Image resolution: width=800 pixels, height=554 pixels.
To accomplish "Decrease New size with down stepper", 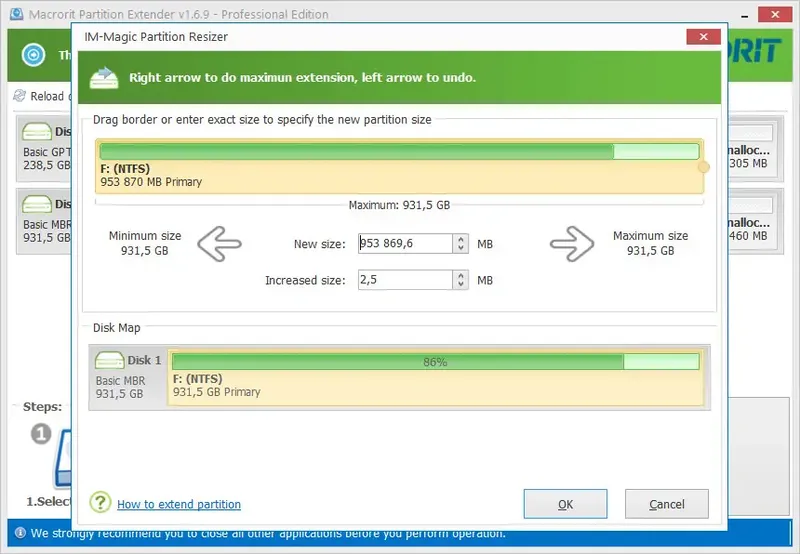I will (x=461, y=248).
